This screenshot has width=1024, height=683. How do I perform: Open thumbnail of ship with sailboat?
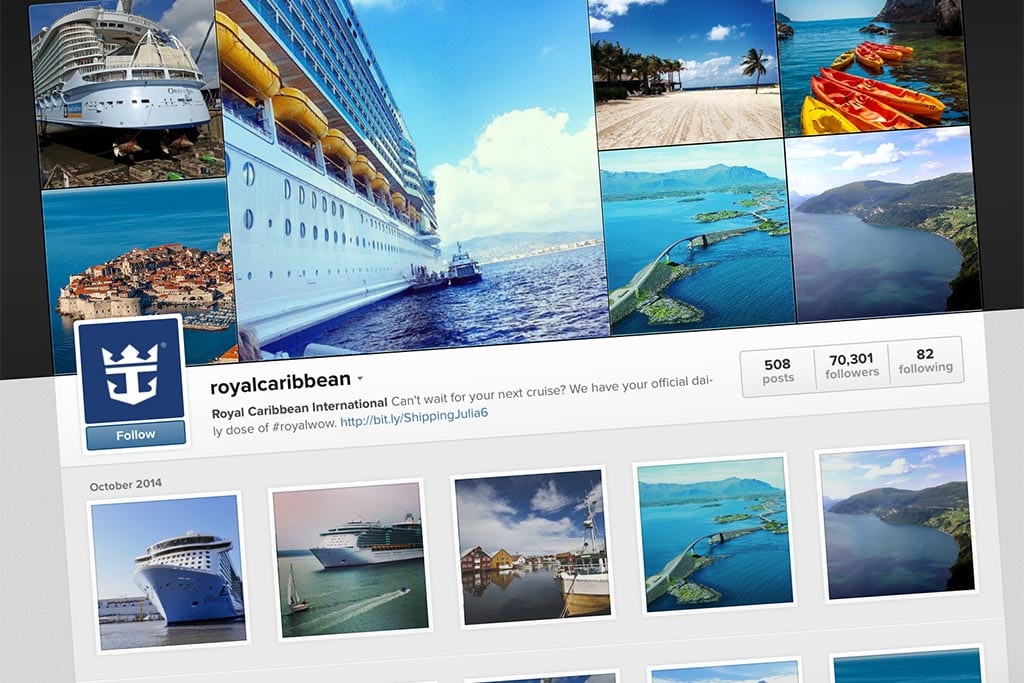click(x=350, y=560)
